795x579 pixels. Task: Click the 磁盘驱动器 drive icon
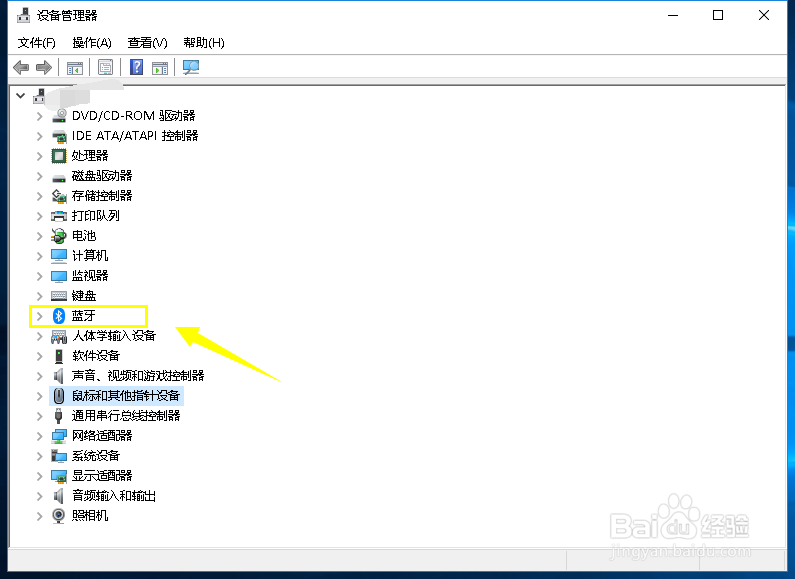[x=59, y=177]
